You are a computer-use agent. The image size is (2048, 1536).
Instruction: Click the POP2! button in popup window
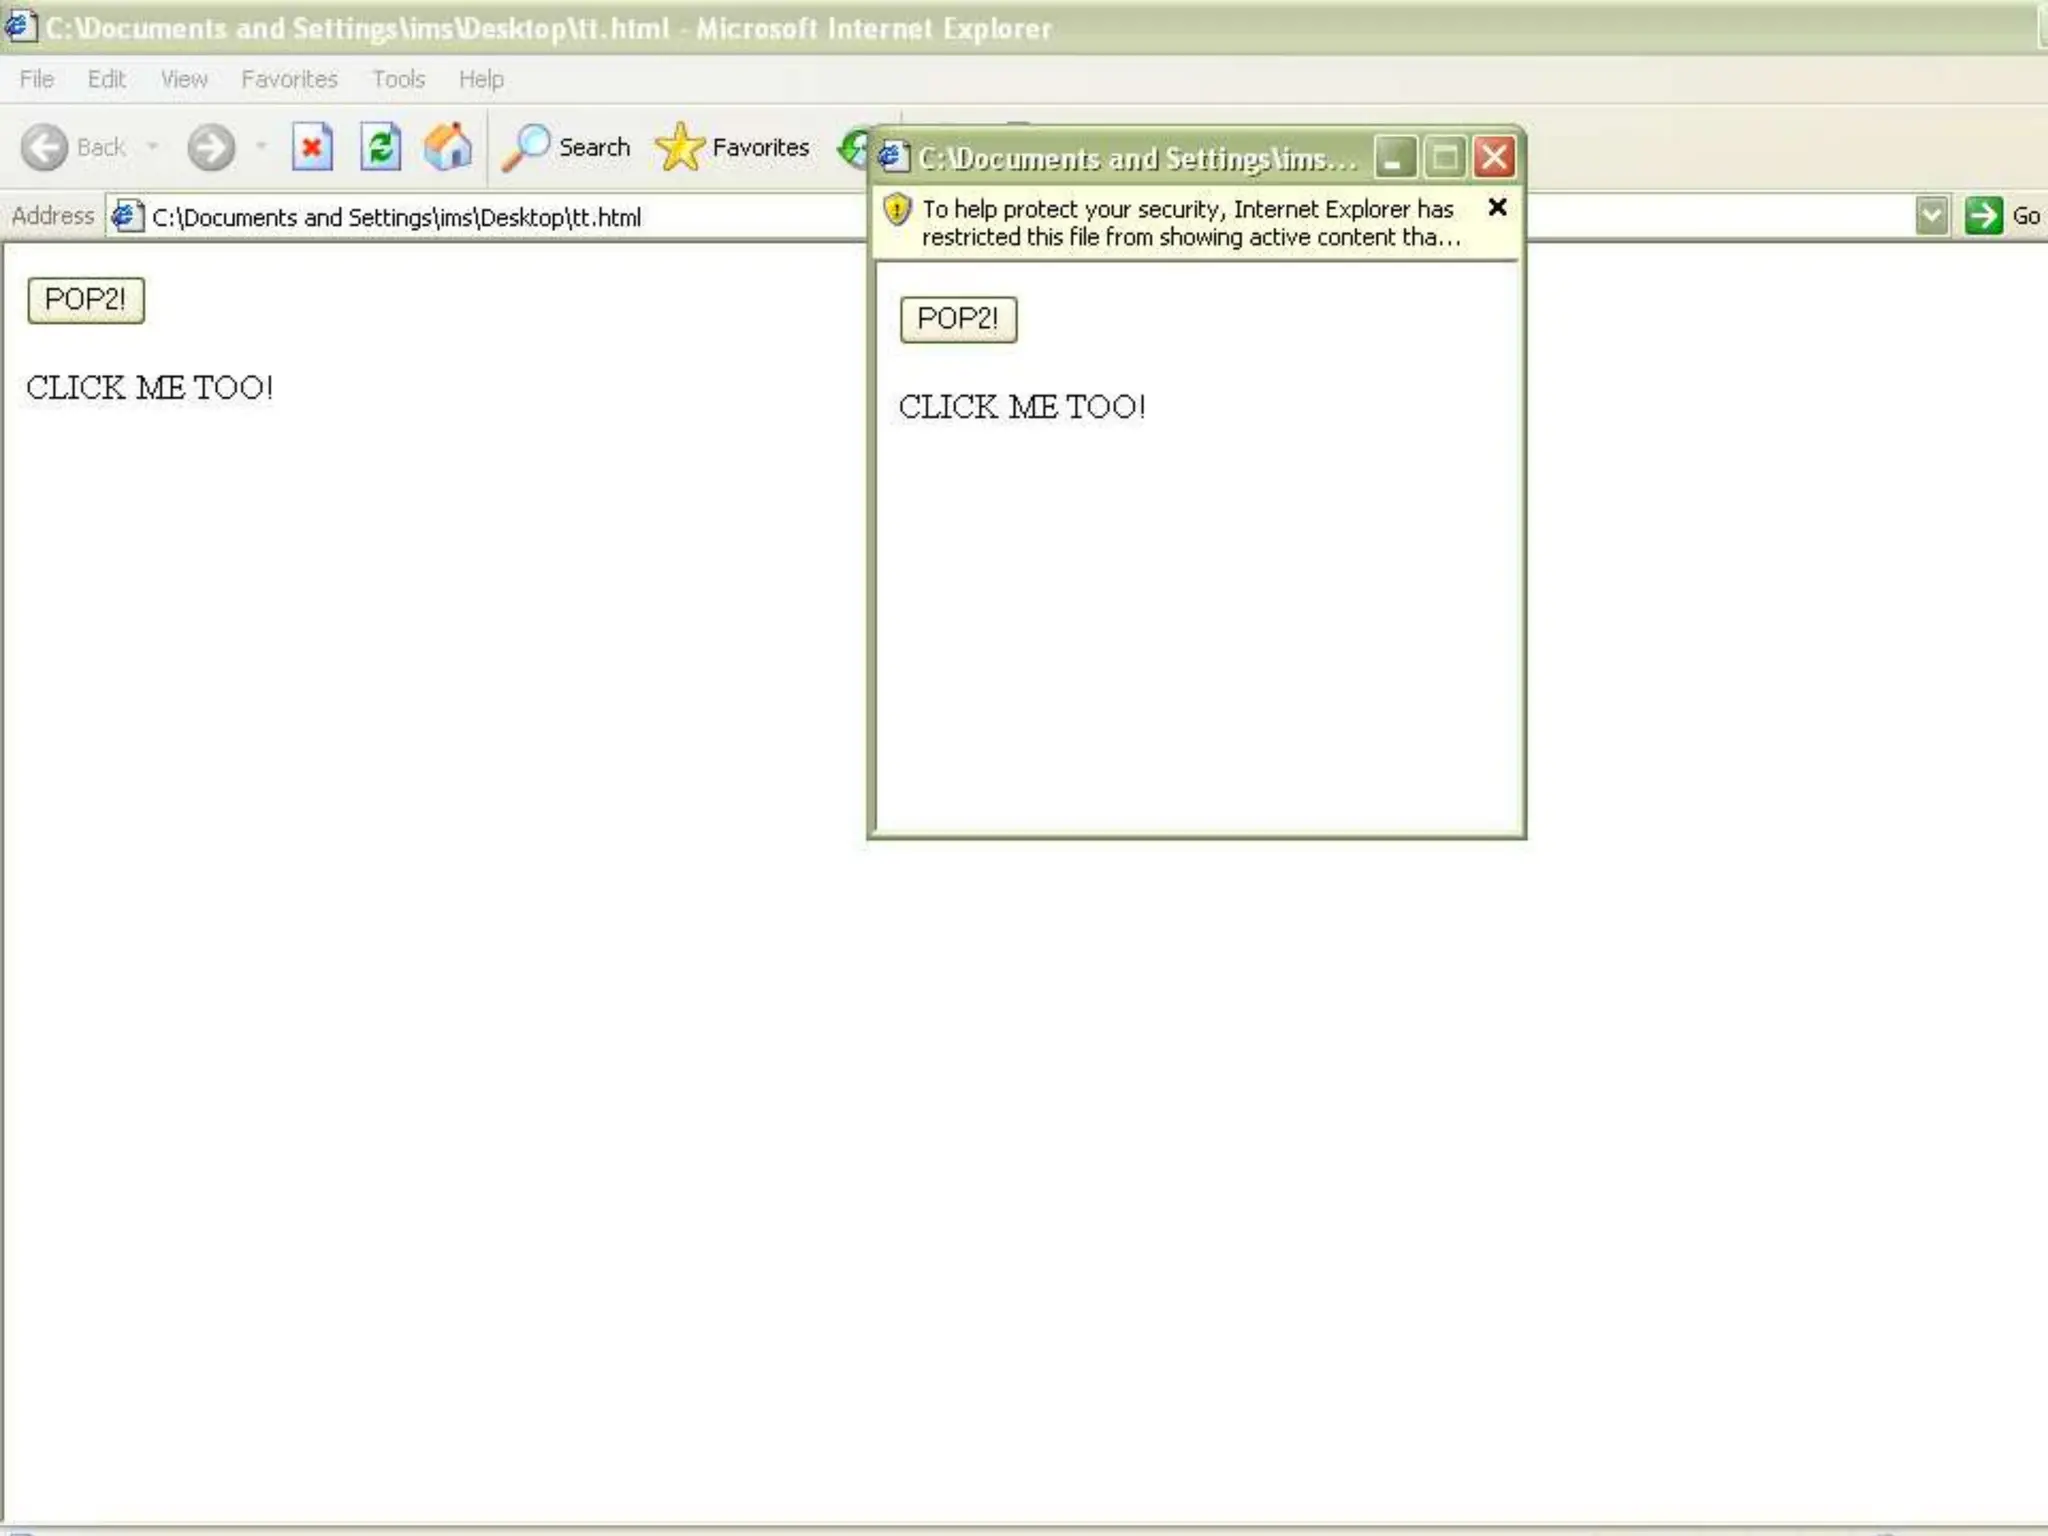click(958, 319)
